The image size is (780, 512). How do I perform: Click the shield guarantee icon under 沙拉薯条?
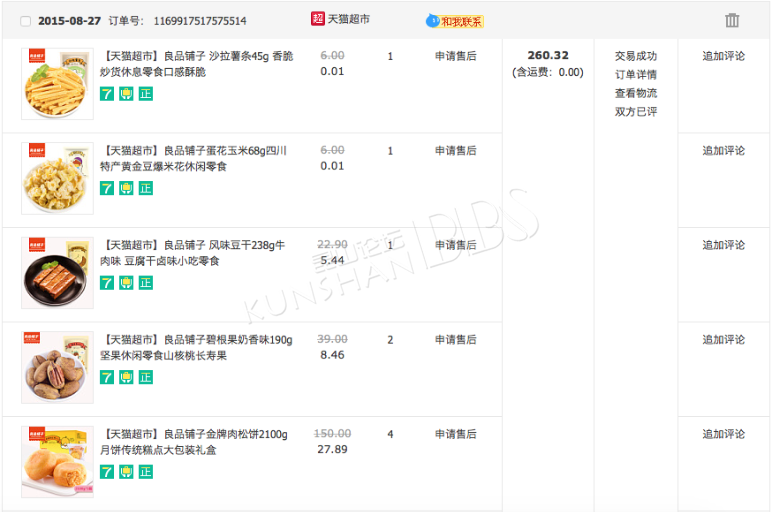(x=126, y=94)
